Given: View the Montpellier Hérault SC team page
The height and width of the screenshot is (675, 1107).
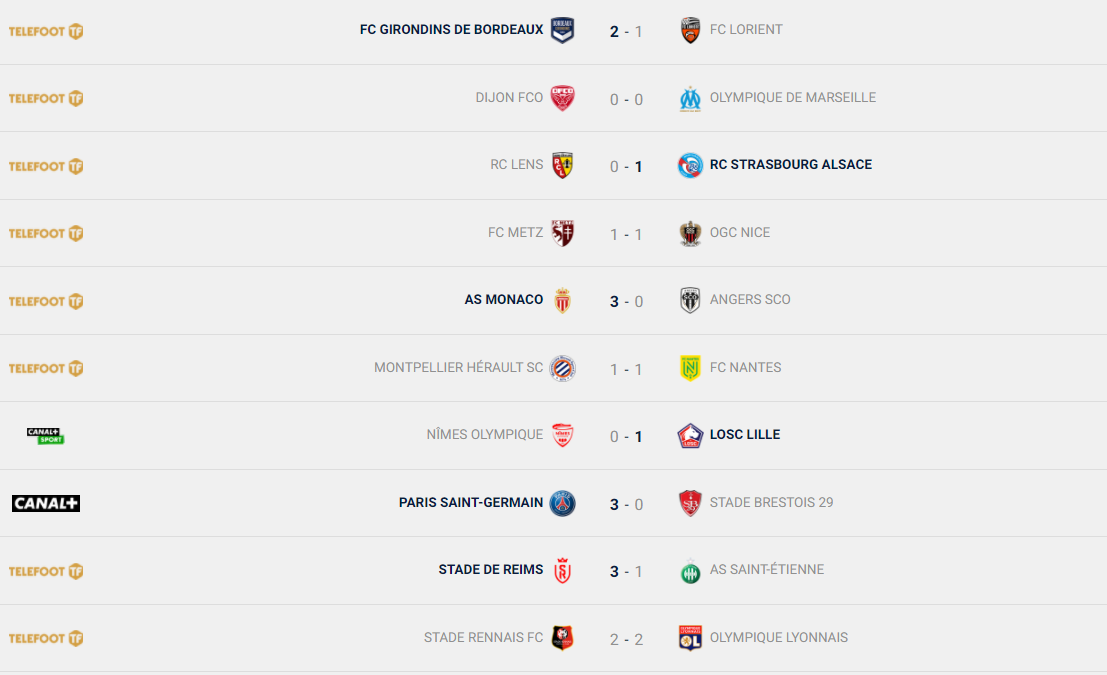Looking at the screenshot, I should coord(458,367).
